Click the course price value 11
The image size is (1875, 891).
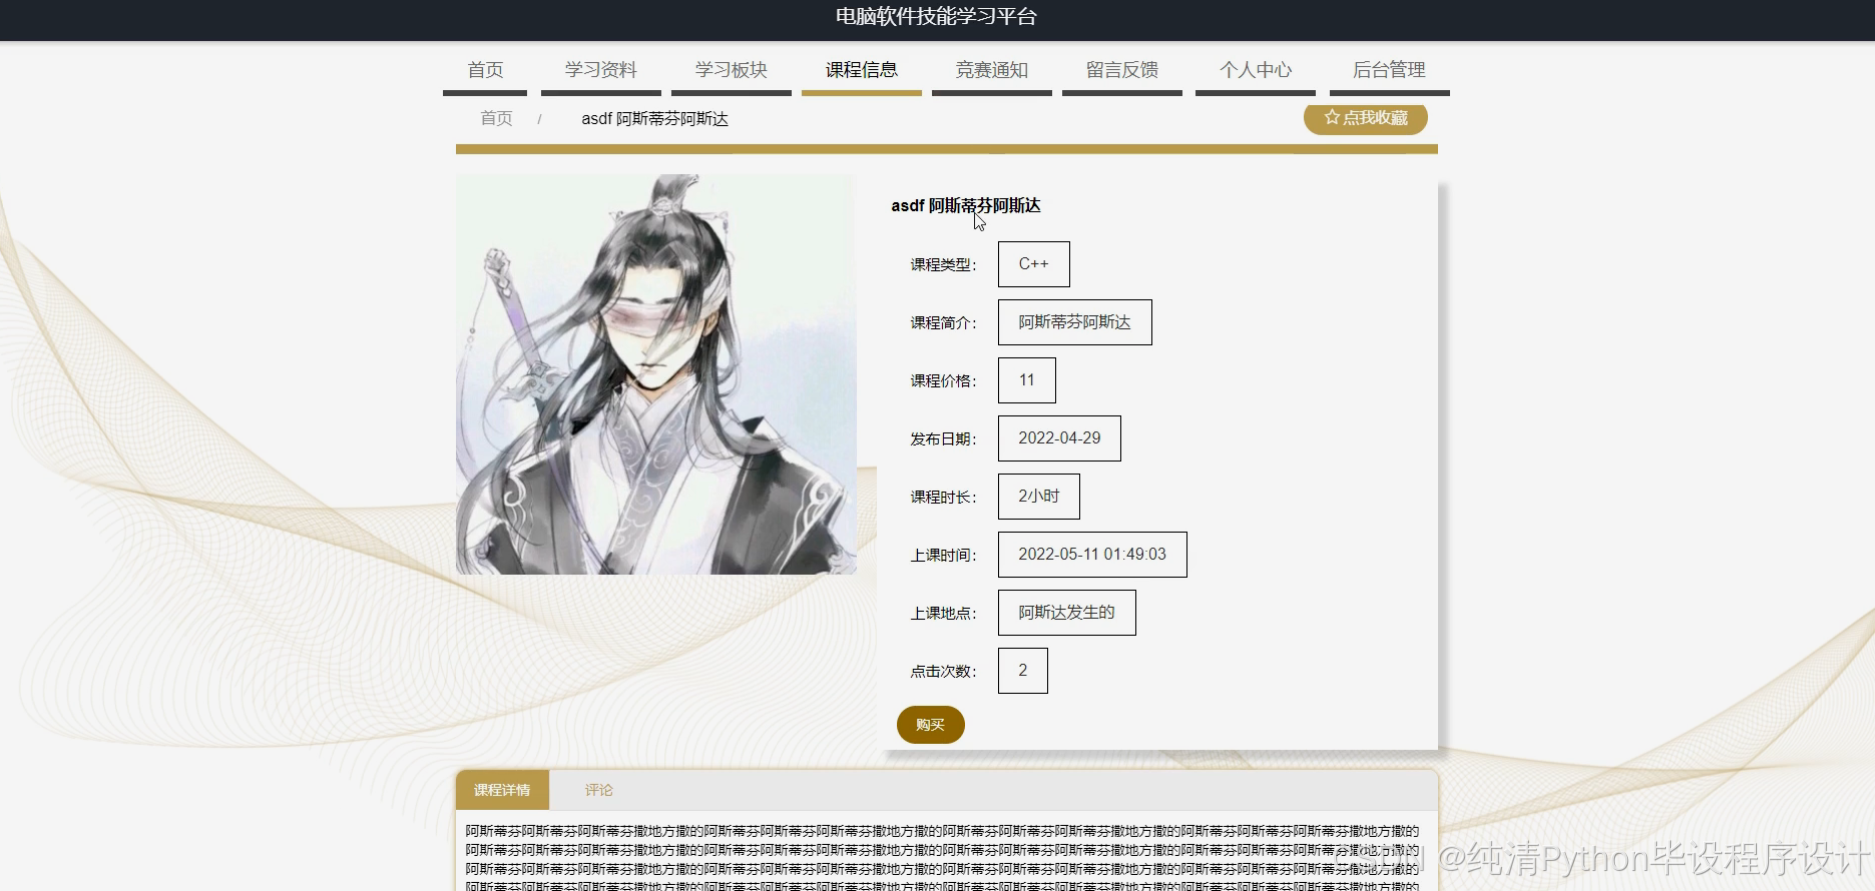[x=1027, y=380]
